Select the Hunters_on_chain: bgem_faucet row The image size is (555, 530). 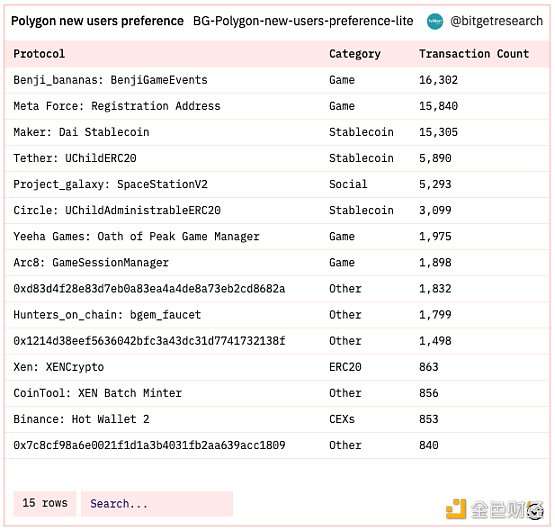277,315
